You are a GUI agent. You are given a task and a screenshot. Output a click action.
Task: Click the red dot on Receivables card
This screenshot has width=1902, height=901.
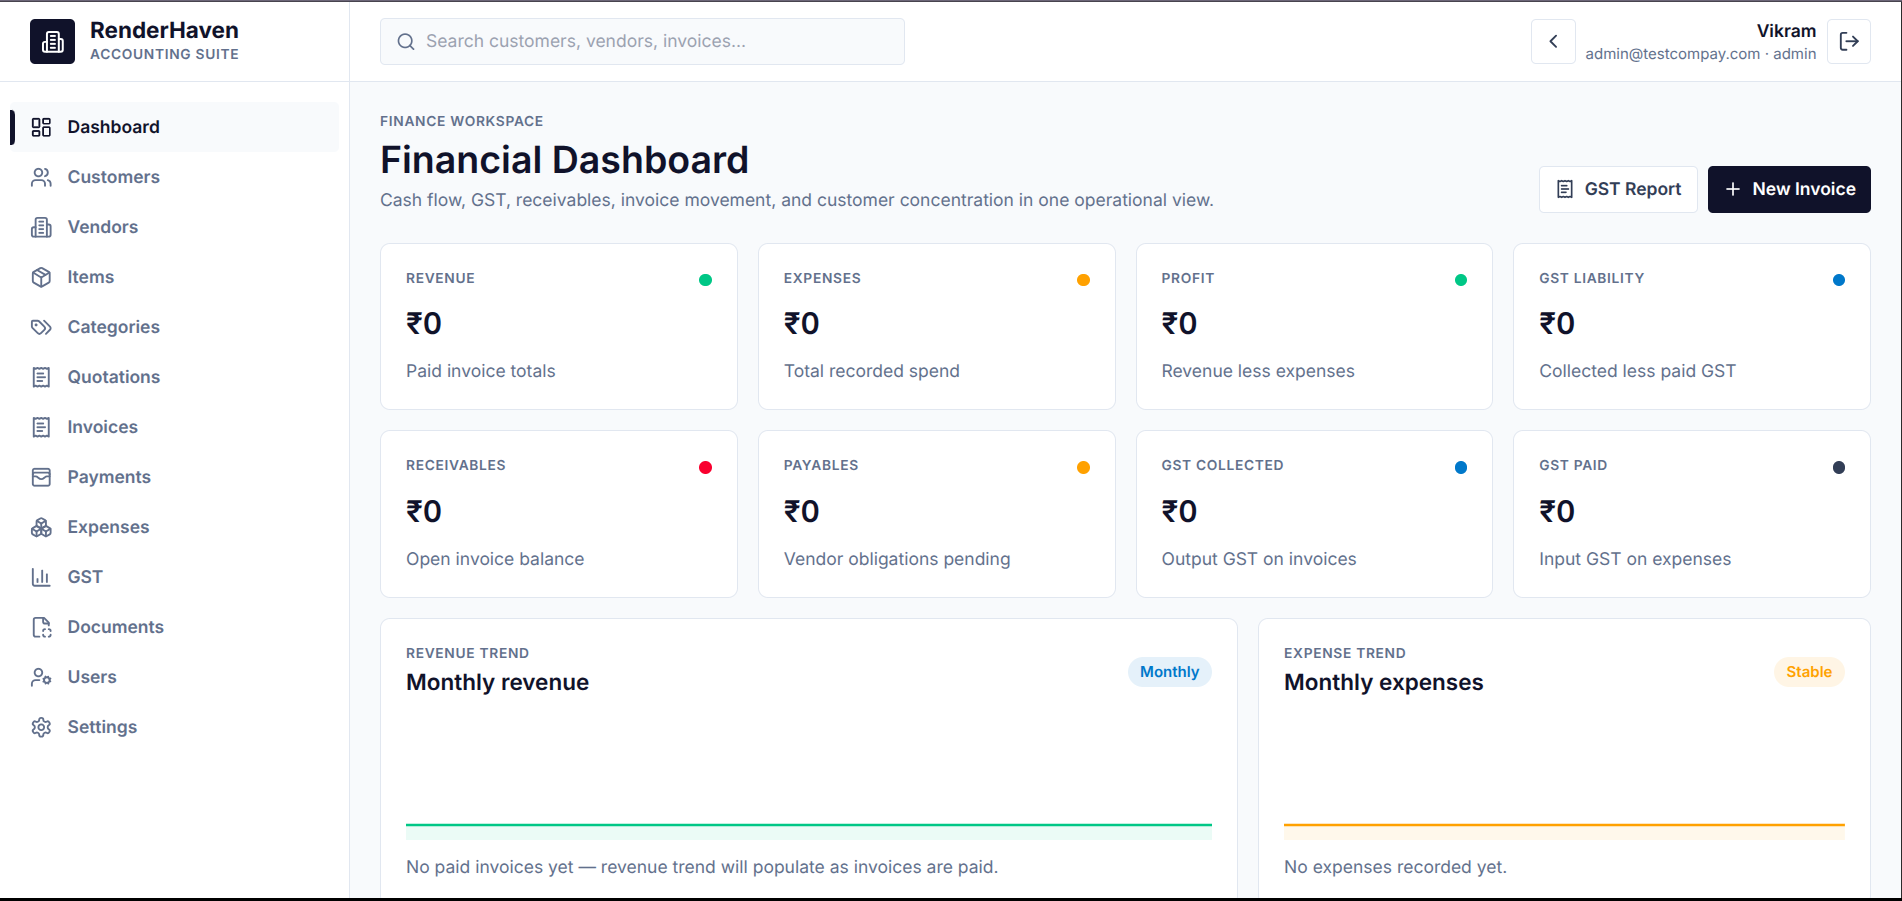pyautogui.click(x=705, y=467)
